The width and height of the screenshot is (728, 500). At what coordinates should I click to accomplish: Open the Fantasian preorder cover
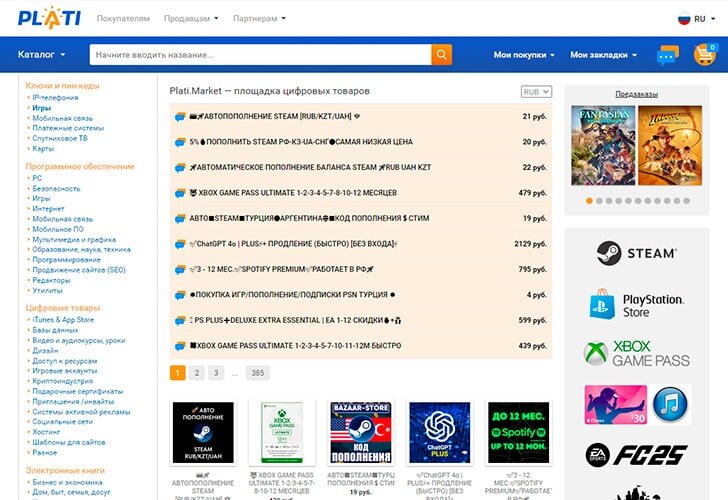coord(603,145)
